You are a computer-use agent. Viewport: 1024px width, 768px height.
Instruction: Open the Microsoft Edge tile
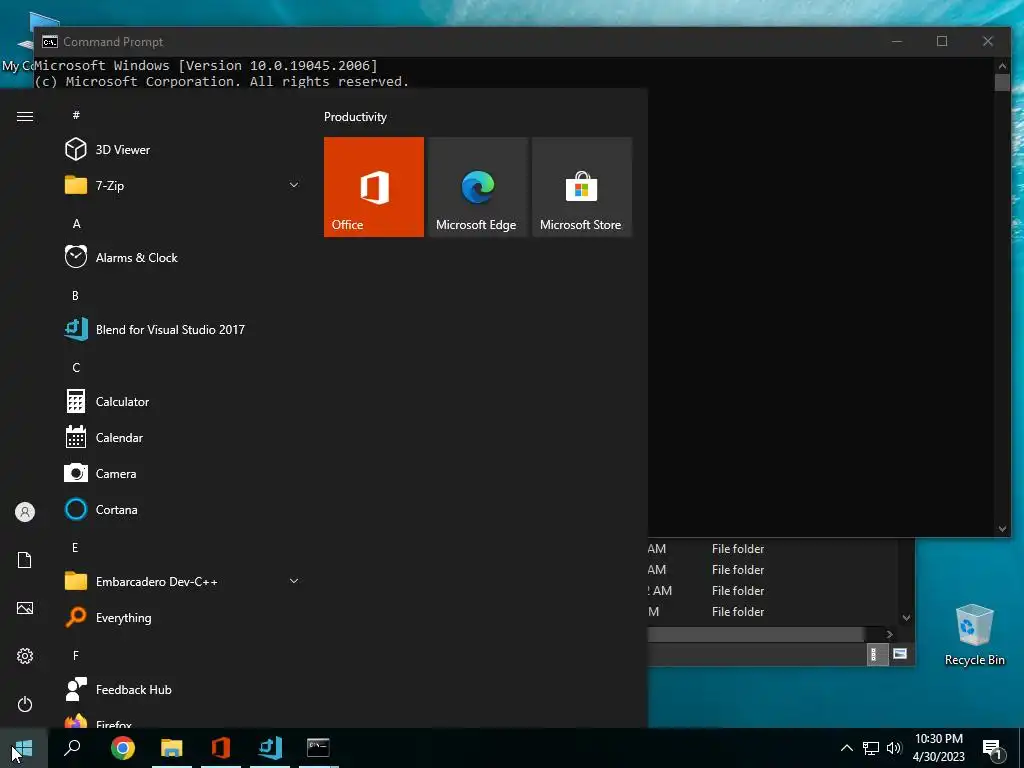click(x=477, y=187)
